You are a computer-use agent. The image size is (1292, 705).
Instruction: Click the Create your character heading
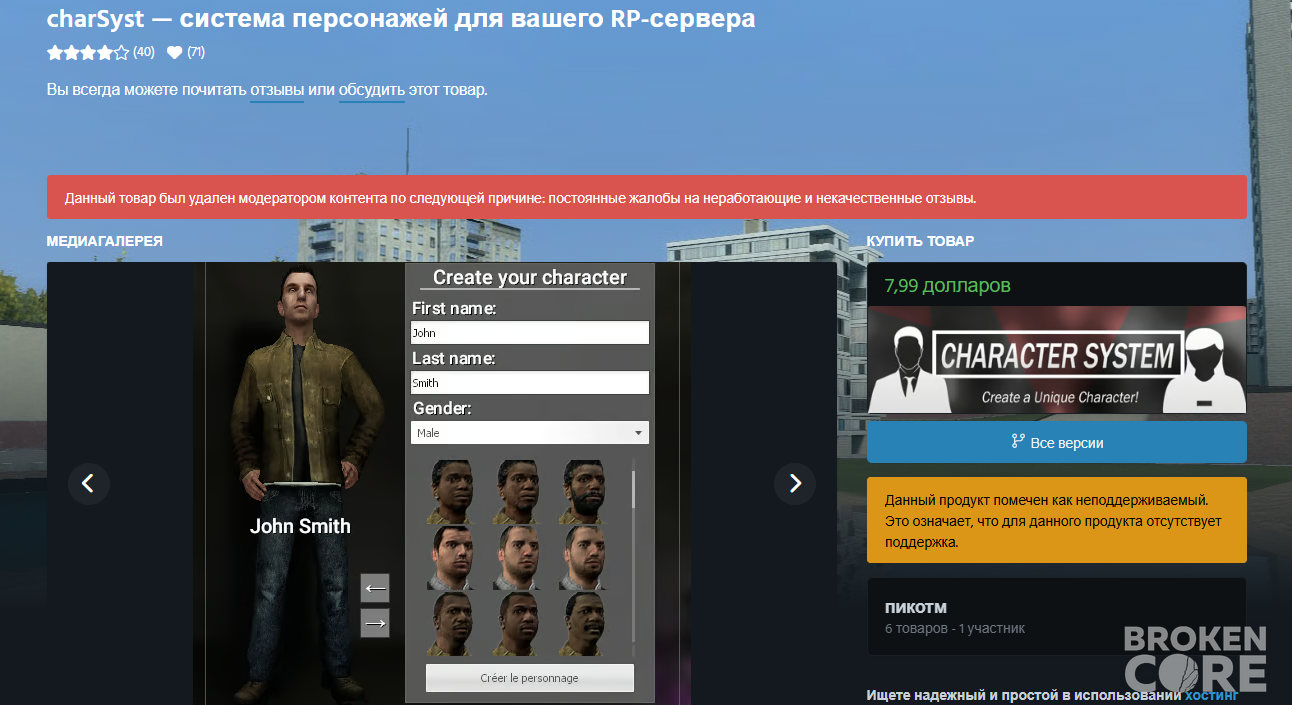(x=530, y=277)
